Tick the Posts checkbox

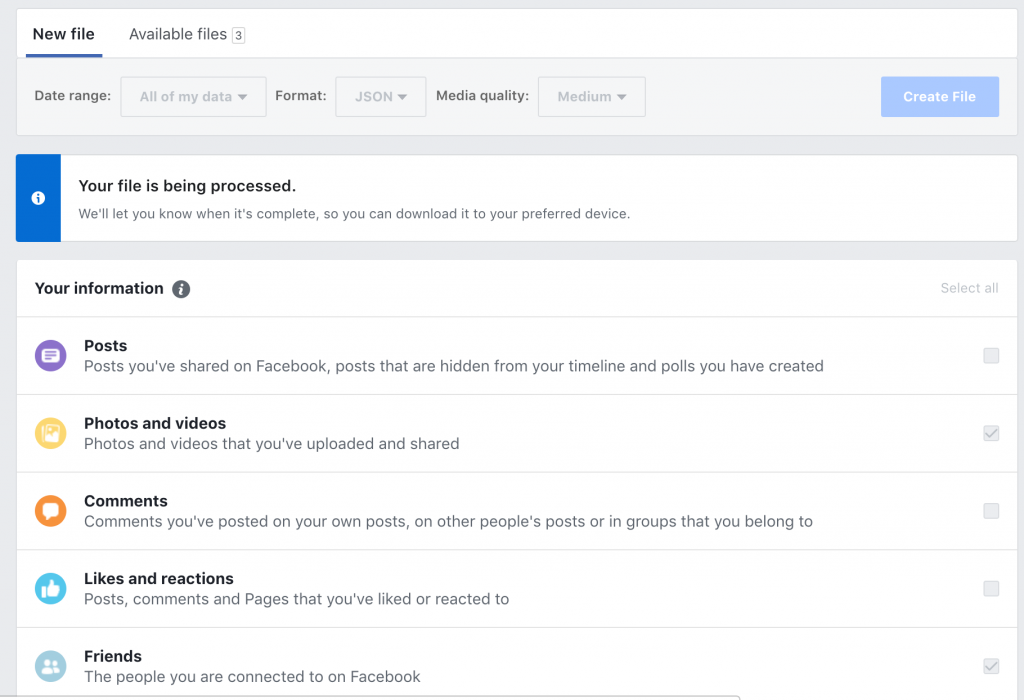click(x=991, y=355)
